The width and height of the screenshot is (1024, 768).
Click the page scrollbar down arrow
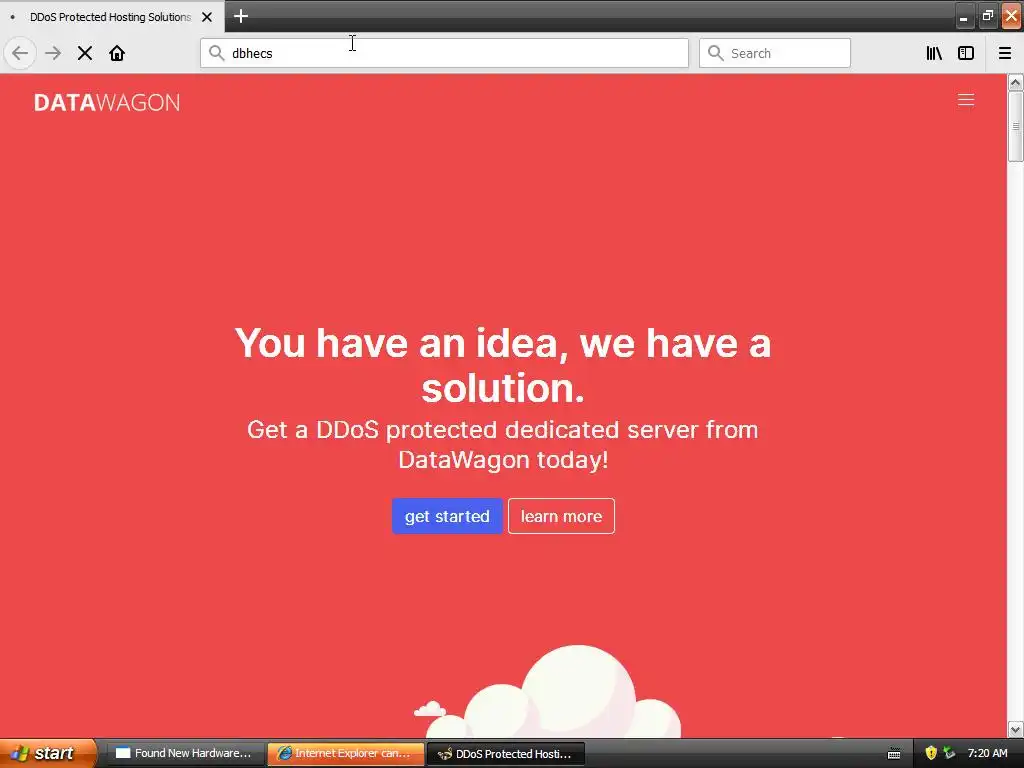(x=1015, y=729)
